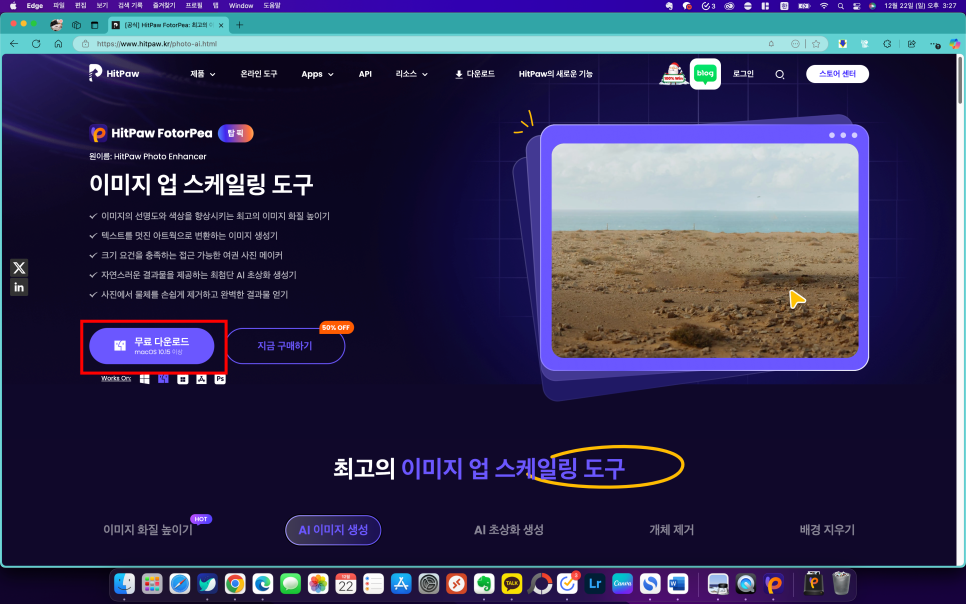The image size is (966, 604).
Task: Open the Window menu in menu bar
Action: (241, 6)
